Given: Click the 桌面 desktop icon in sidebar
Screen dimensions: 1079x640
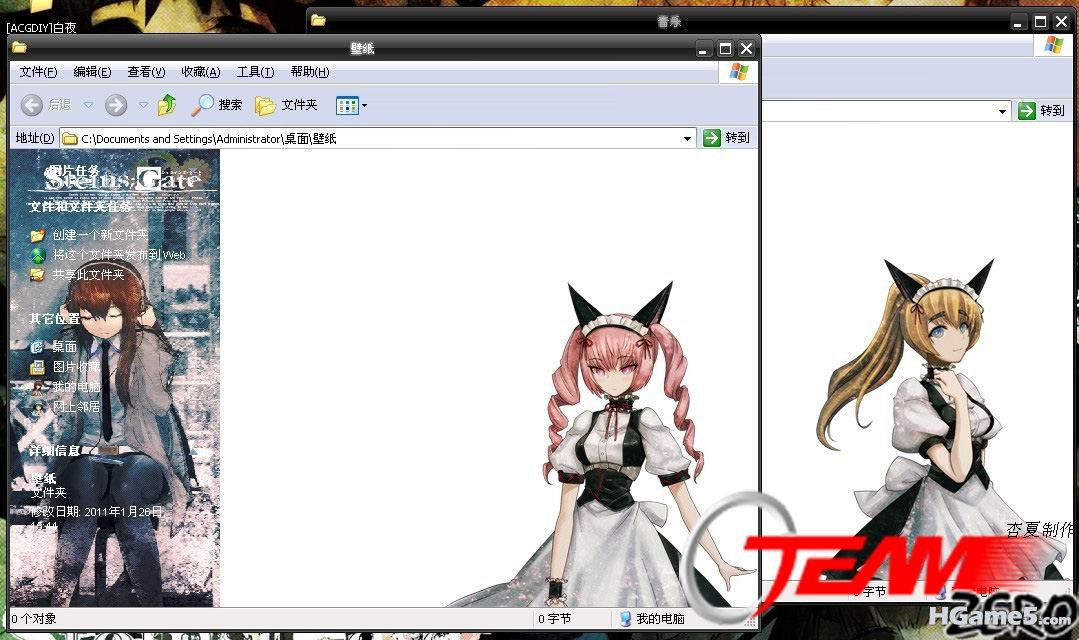Looking at the screenshot, I should click(x=38, y=347).
